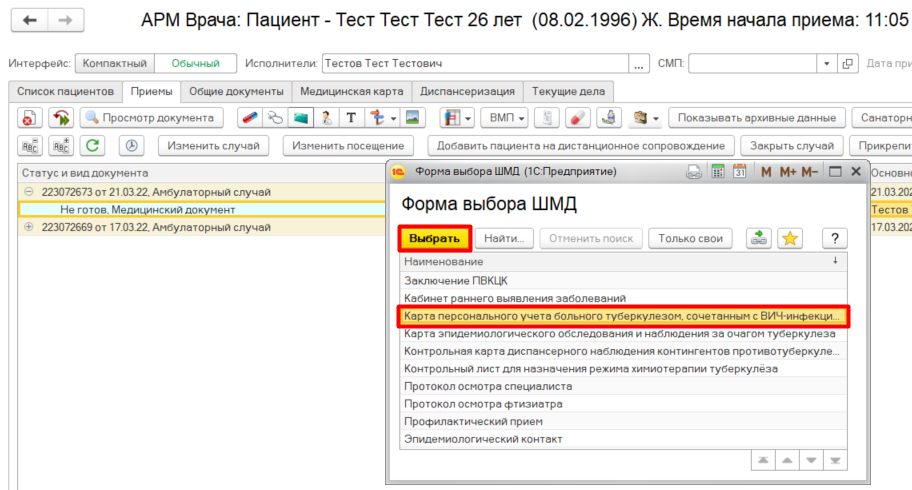Click the stethoscope icon in toolbar
Image resolution: width=912 pixels, height=490 pixels.
coord(276,118)
